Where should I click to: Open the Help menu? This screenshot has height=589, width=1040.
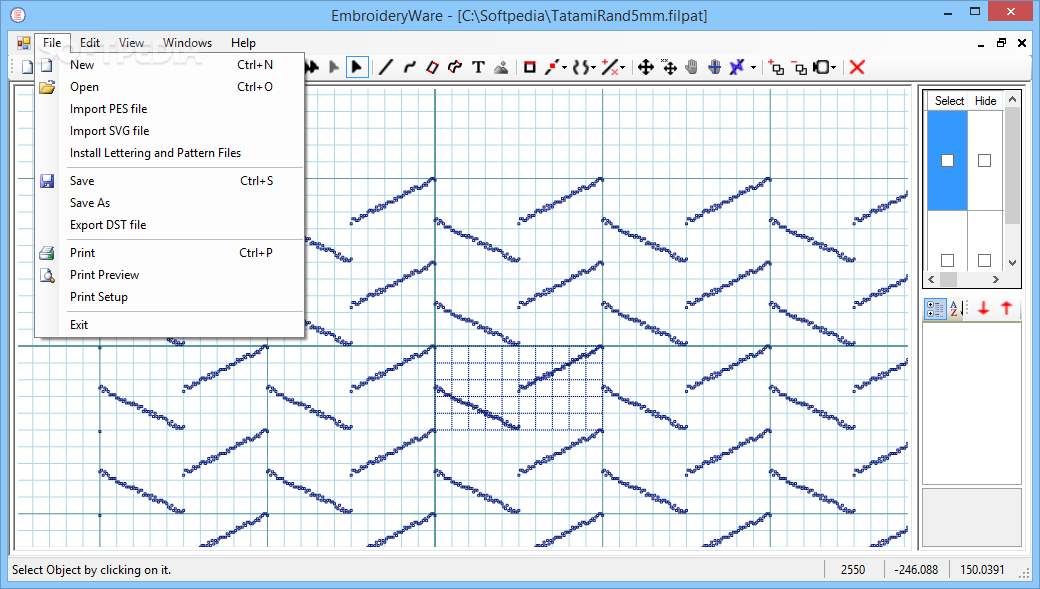coord(243,42)
